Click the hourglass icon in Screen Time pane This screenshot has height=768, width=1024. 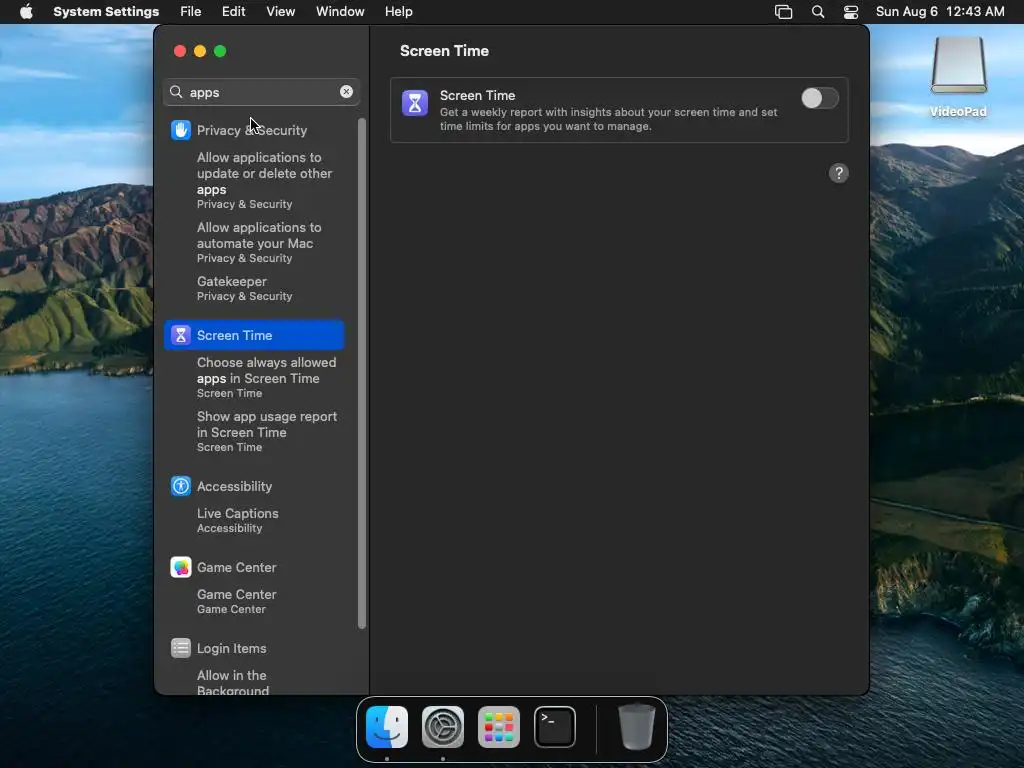pos(415,103)
